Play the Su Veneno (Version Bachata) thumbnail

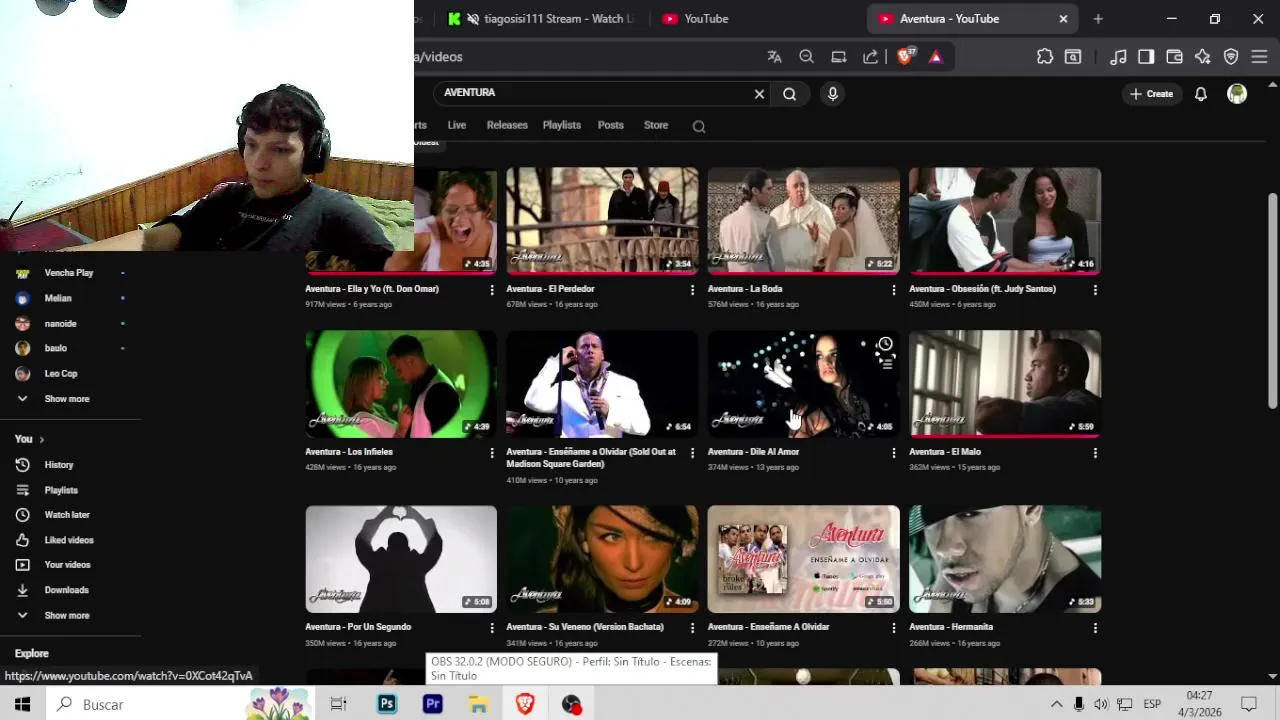tap(602, 559)
